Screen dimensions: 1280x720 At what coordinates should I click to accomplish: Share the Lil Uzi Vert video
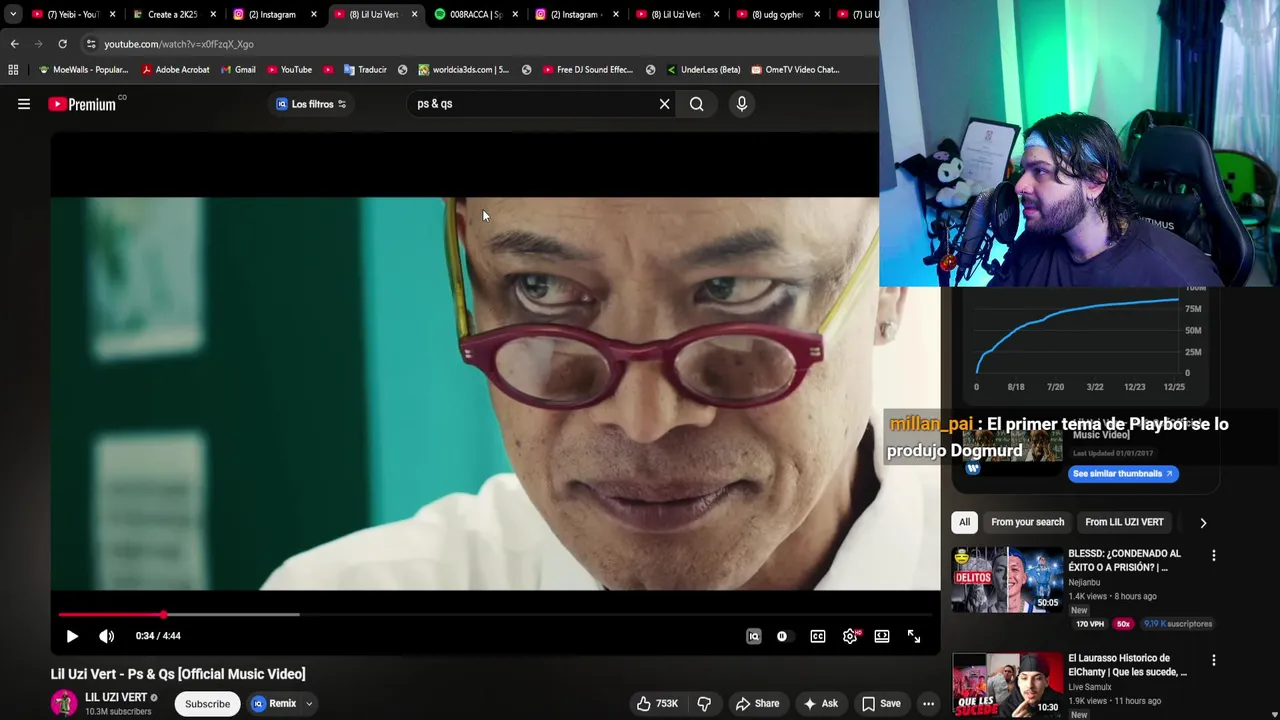[x=757, y=704]
